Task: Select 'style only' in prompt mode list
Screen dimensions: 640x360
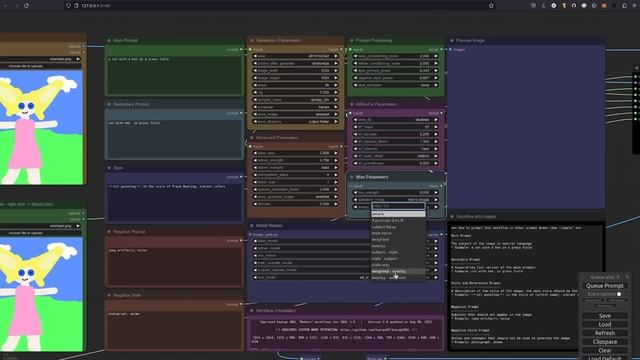Action: click(x=398, y=265)
